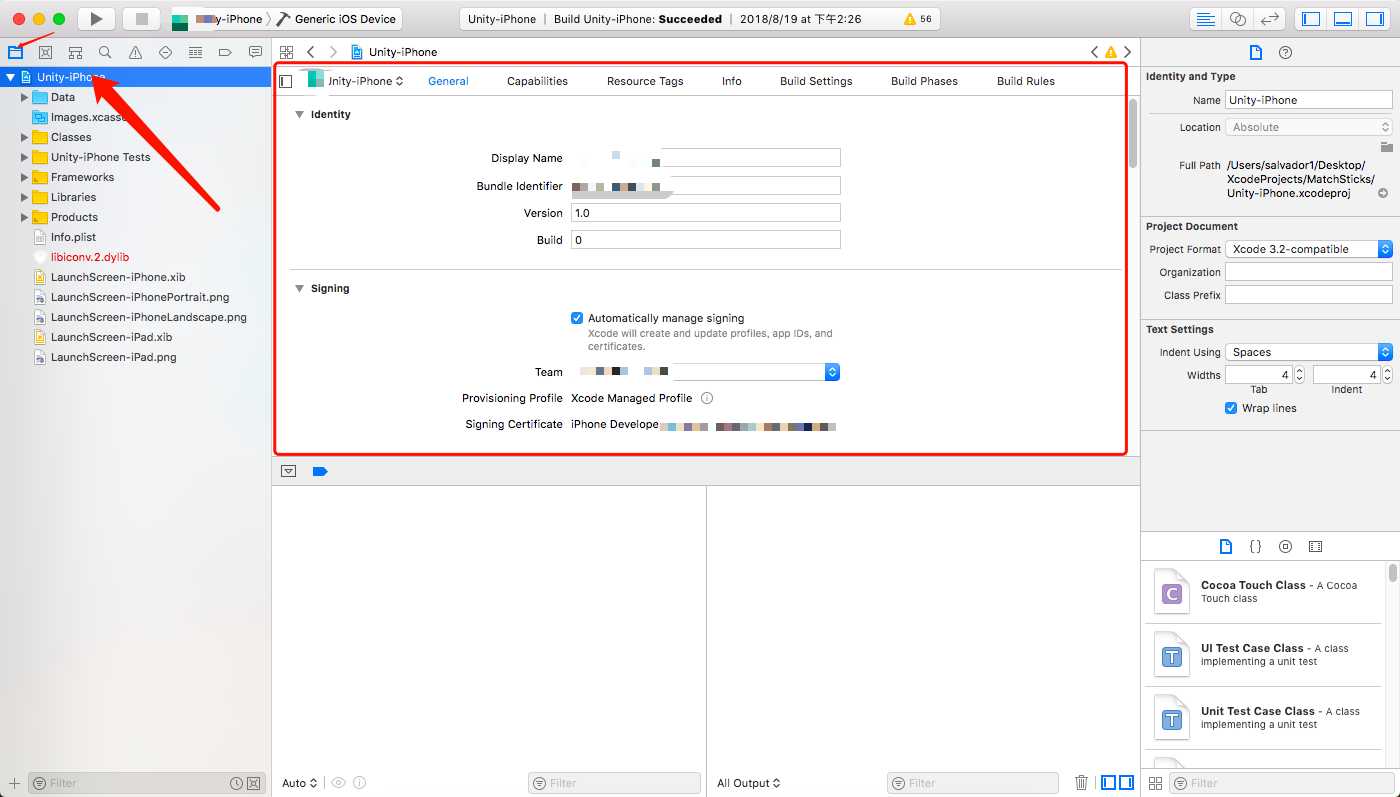Open the Find navigator magnifier icon

coord(105,52)
